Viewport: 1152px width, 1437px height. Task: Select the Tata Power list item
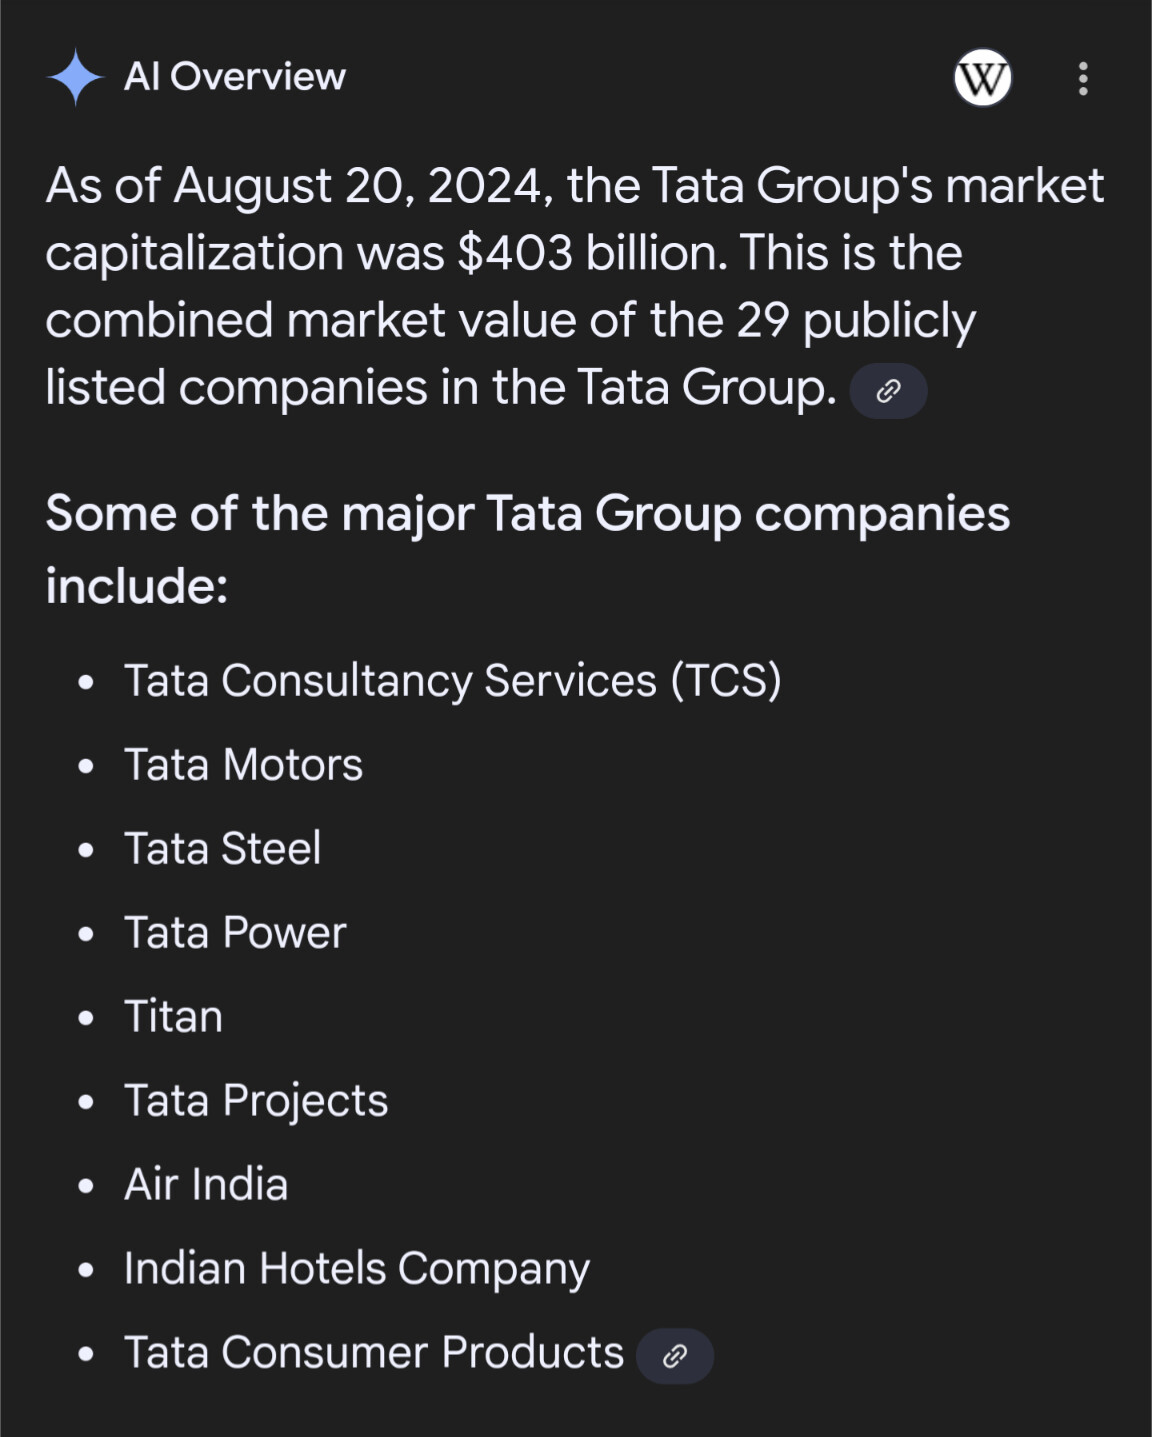235,933
